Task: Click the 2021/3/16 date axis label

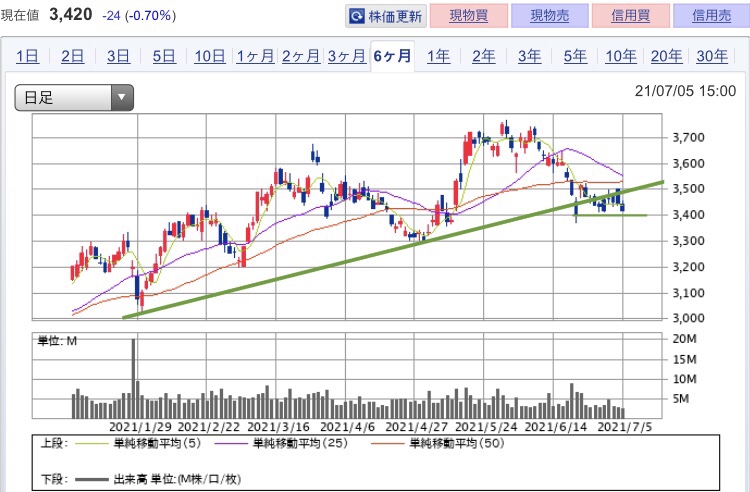Action: tap(278, 427)
